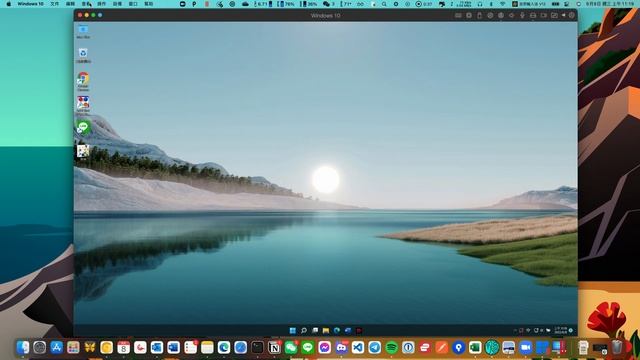Image resolution: width=640 pixels, height=360 pixels.
Task: Open the App Store in the Dock
Action: (x=56, y=347)
